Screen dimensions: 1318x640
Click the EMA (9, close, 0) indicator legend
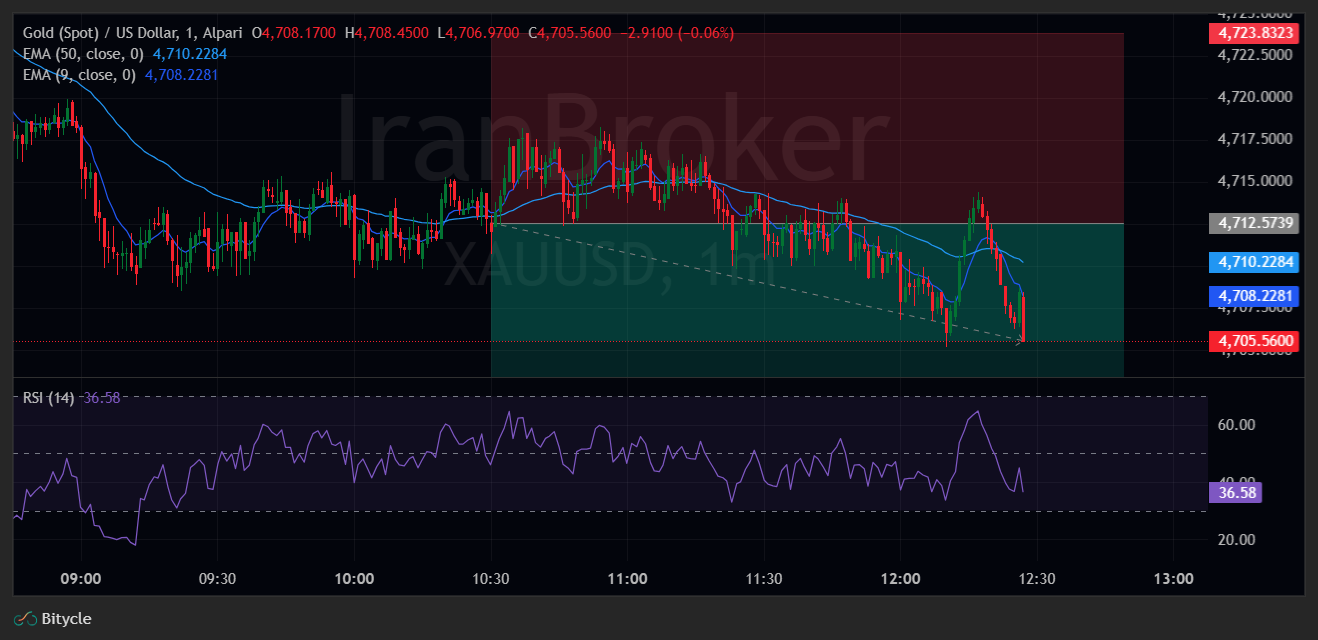tap(79, 75)
